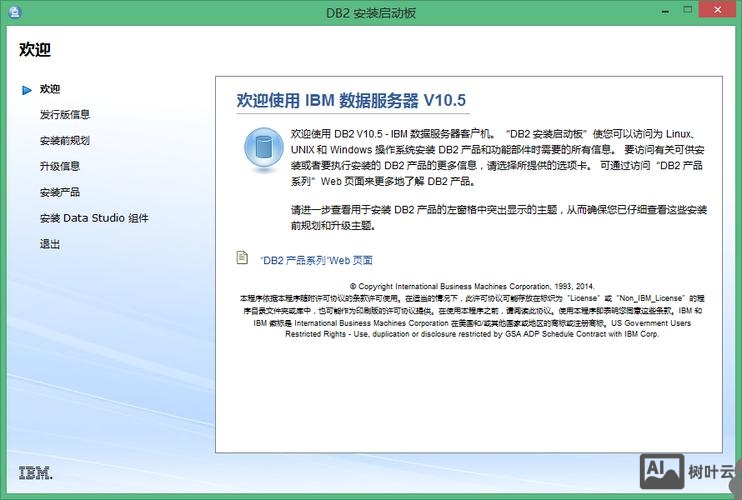Select the 欢迎 item in the left navigation
Viewport: 742px width, 500px height.
pos(50,89)
